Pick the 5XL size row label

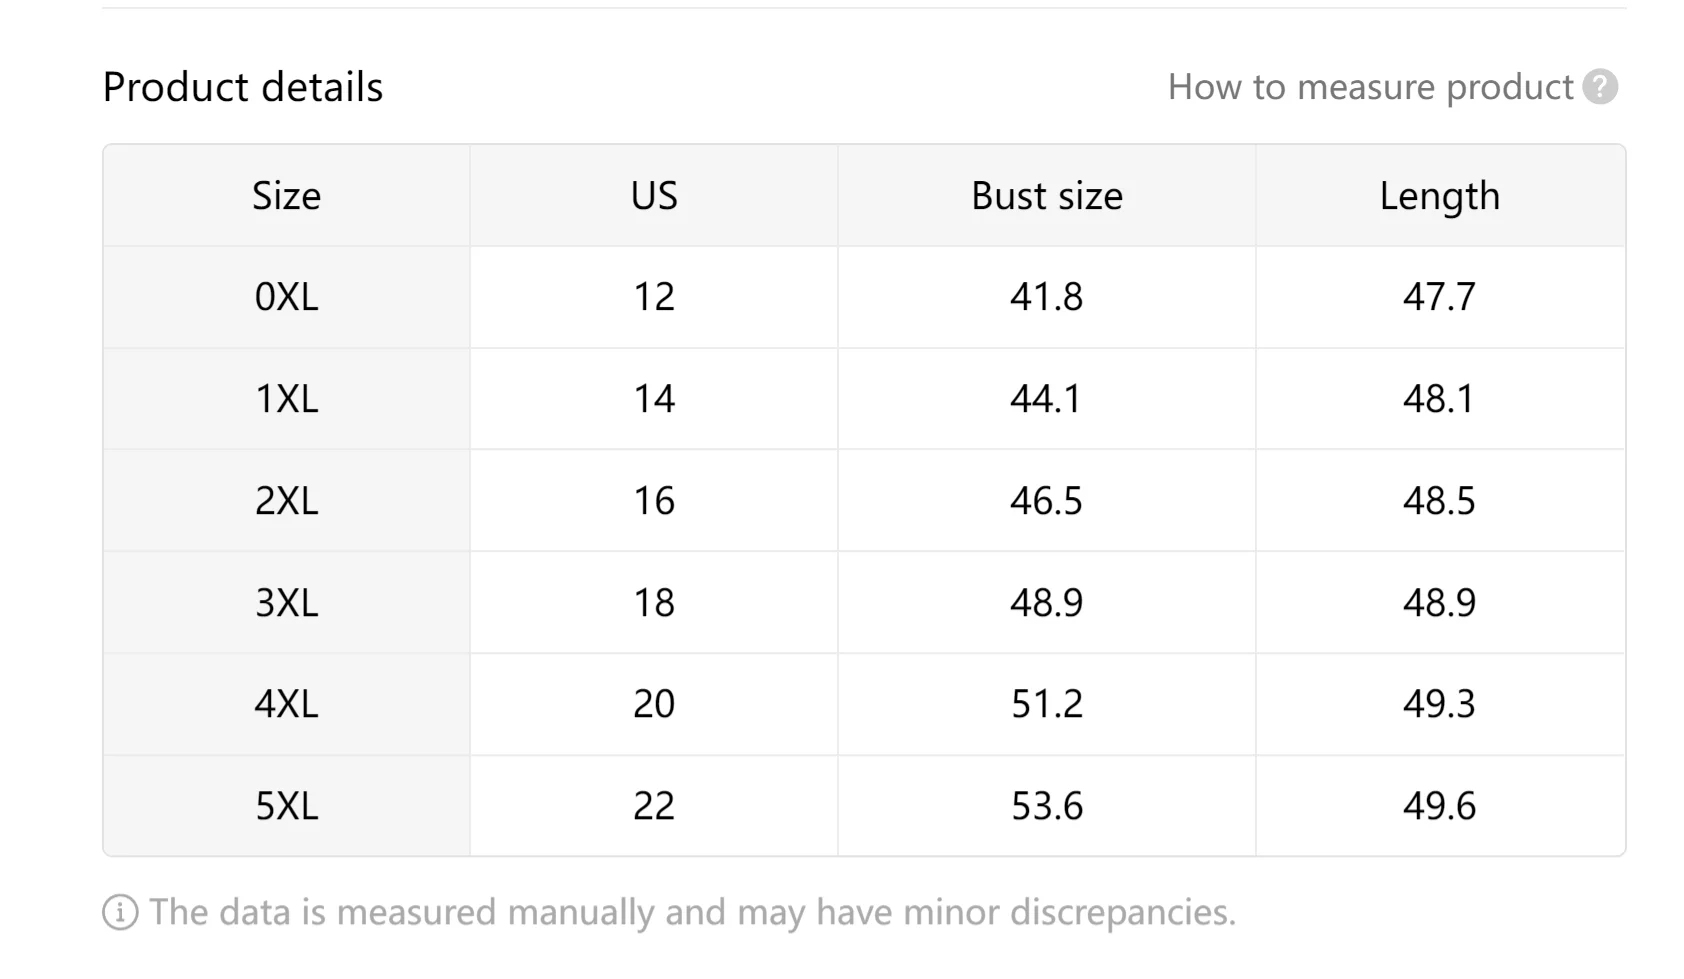pyautogui.click(x=287, y=806)
